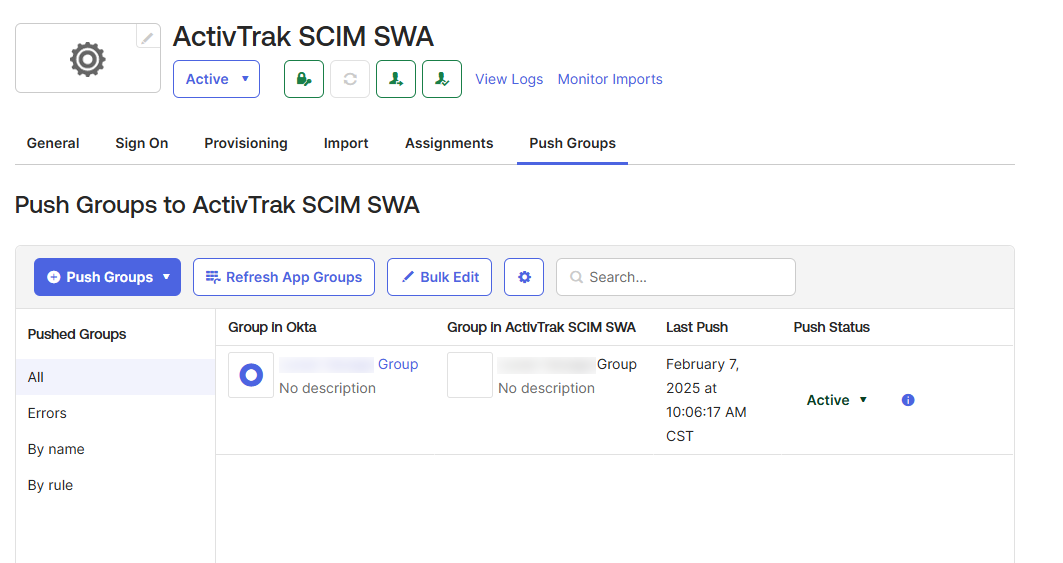Click the user checkmark icon button
This screenshot has height=563, width=1063.
click(442, 79)
